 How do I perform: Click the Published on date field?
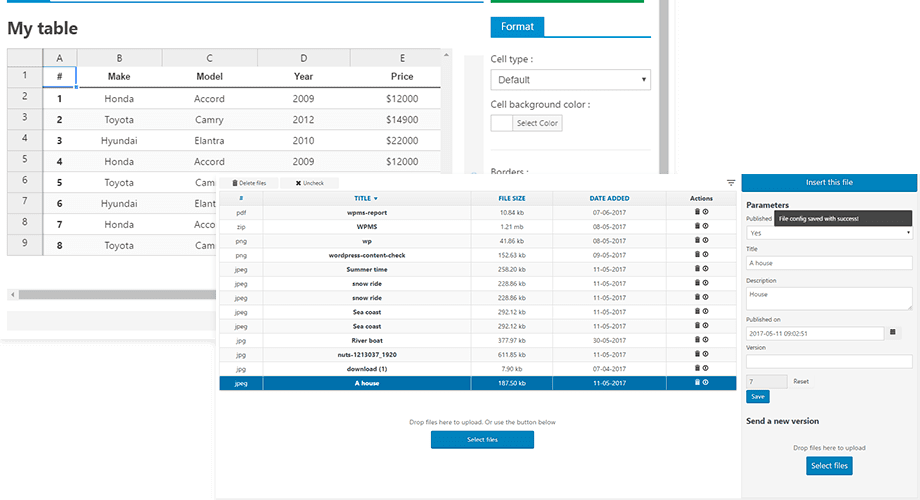coord(815,333)
